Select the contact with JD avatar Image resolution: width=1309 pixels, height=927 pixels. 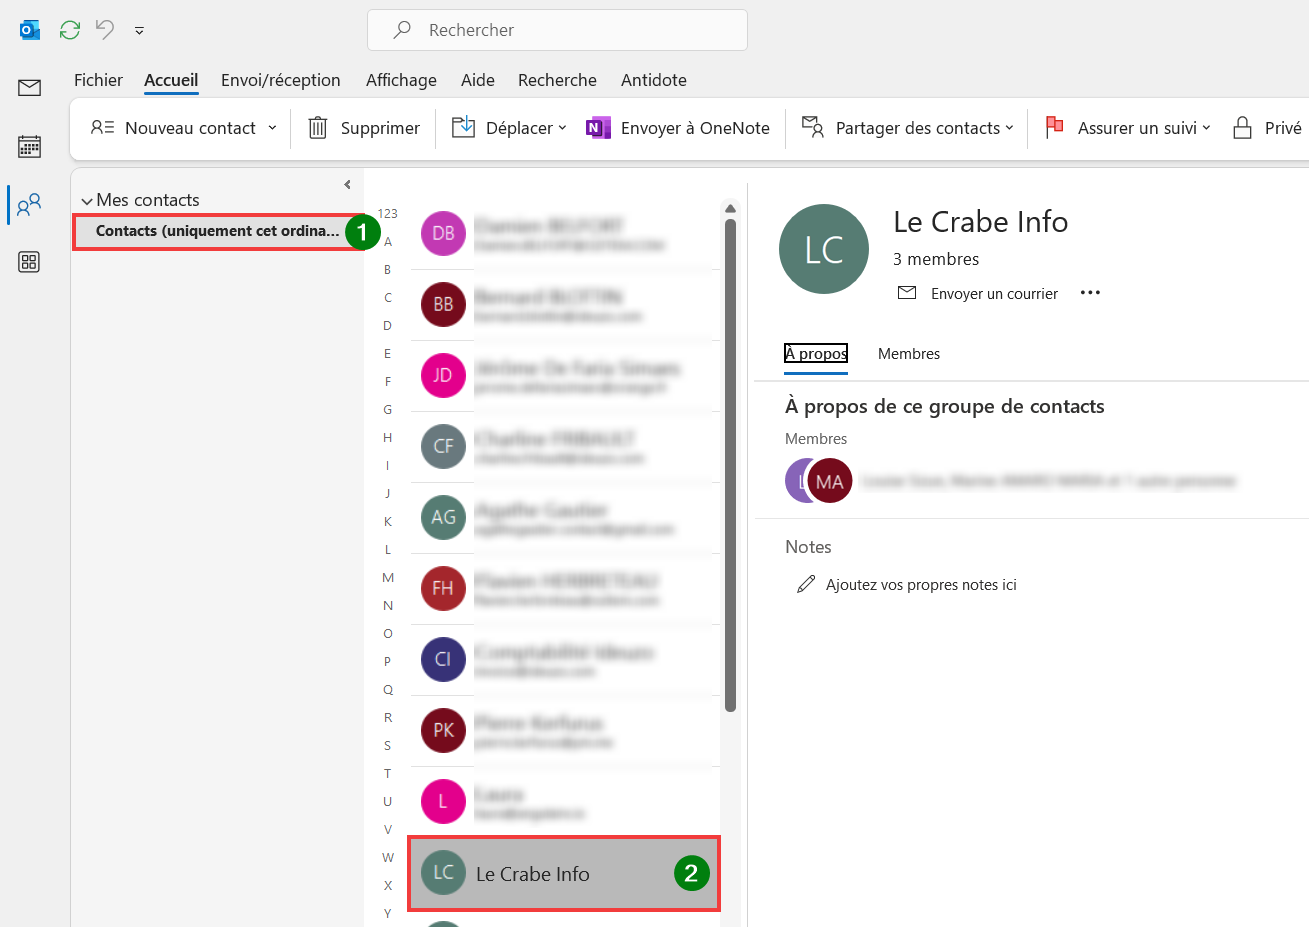pyautogui.click(x=565, y=376)
